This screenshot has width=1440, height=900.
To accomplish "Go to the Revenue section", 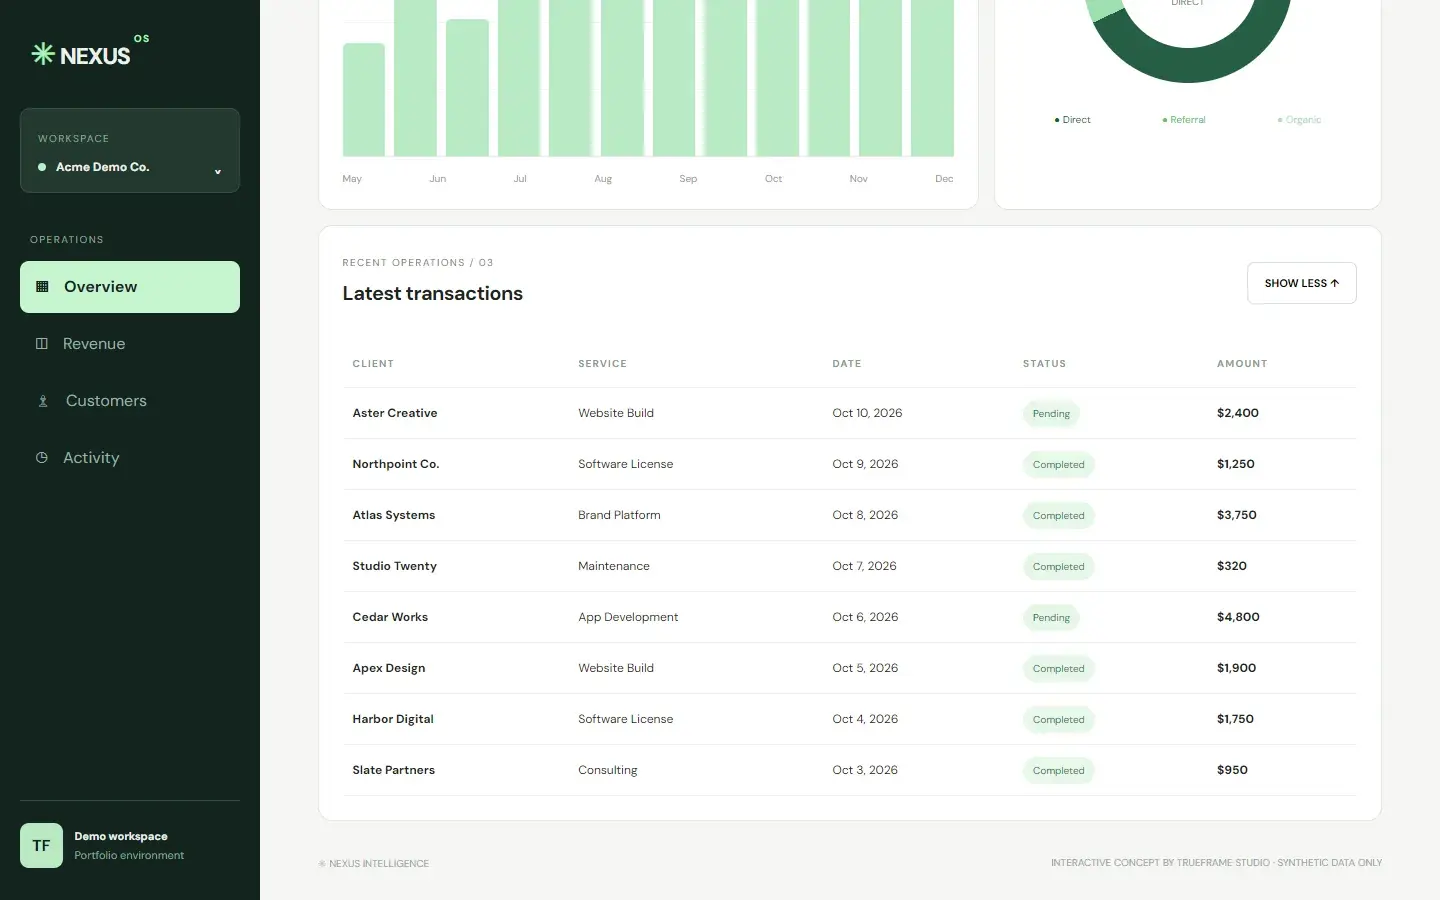I will coord(130,344).
